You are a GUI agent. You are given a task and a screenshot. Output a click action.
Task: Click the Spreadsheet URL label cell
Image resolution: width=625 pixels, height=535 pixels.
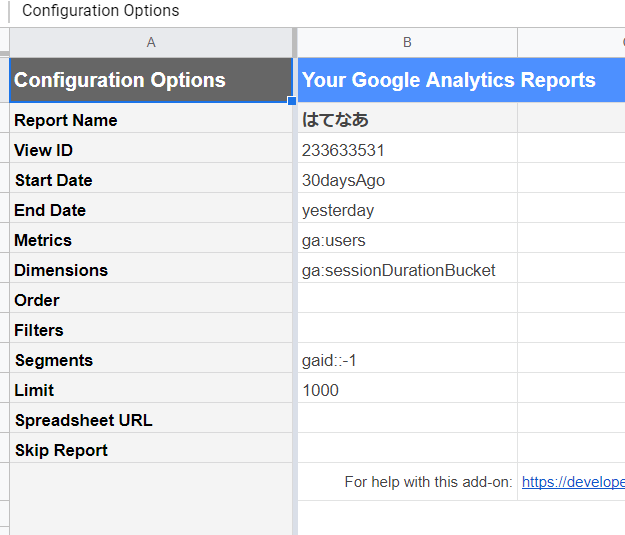tap(151, 418)
